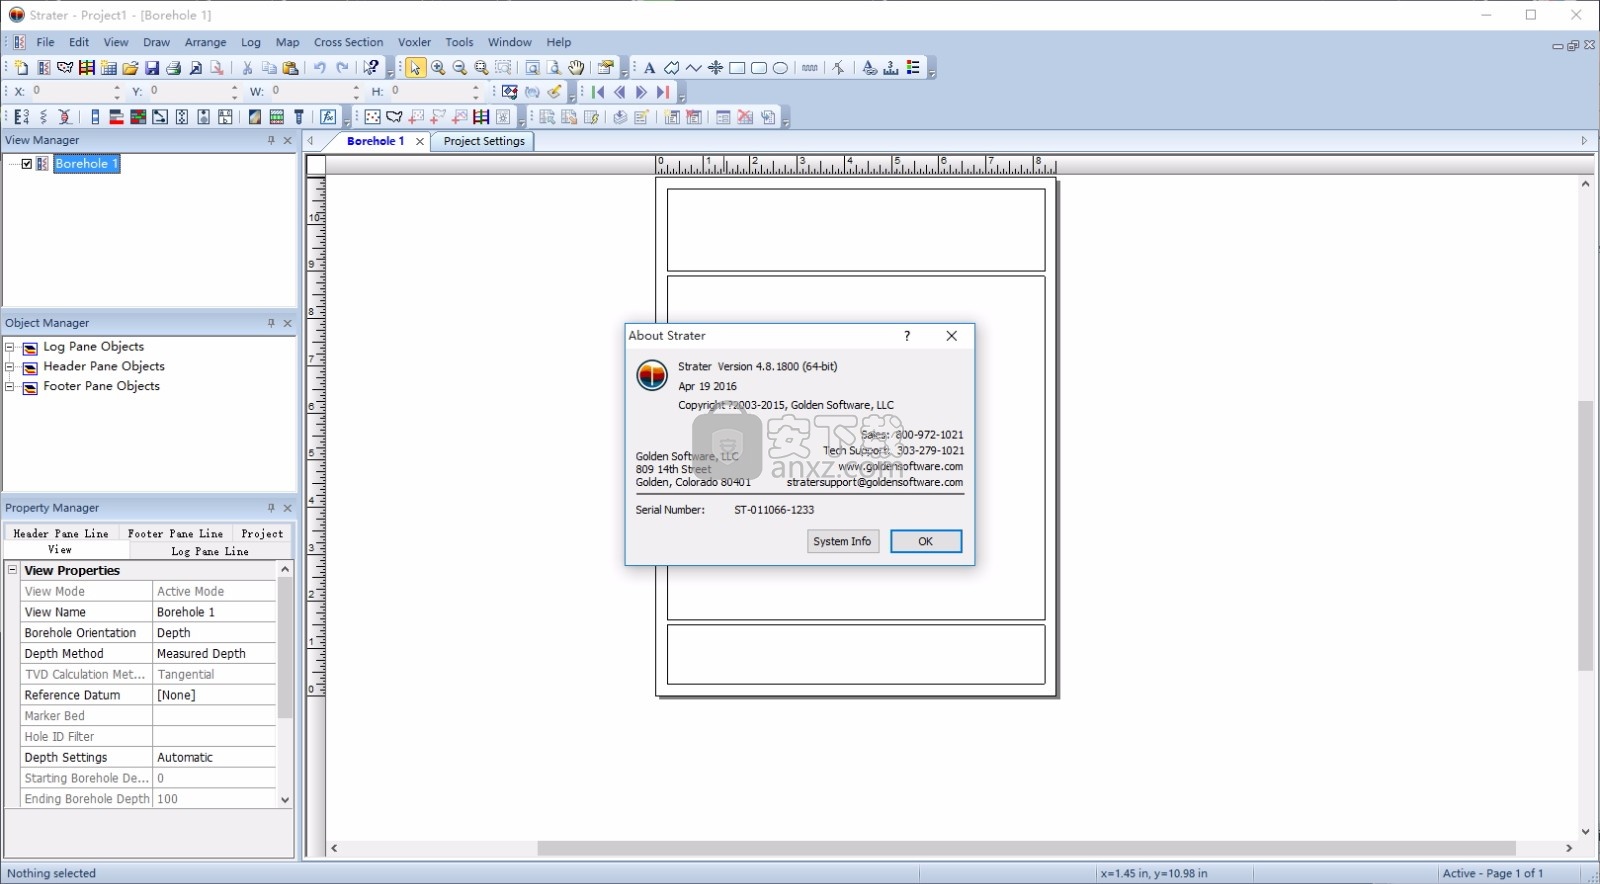
Task: Select the Ellipse drawing tool
Action: point(781,67)
